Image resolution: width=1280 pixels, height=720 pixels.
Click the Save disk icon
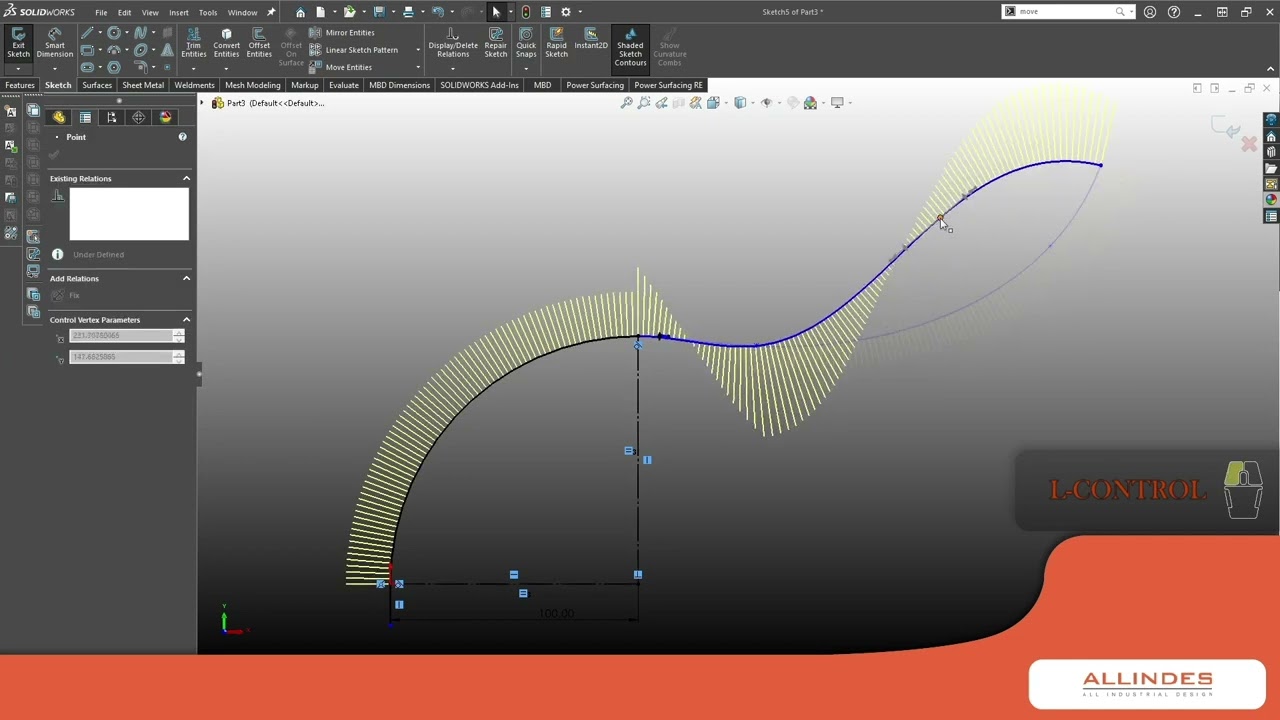(x=379, y=12)
